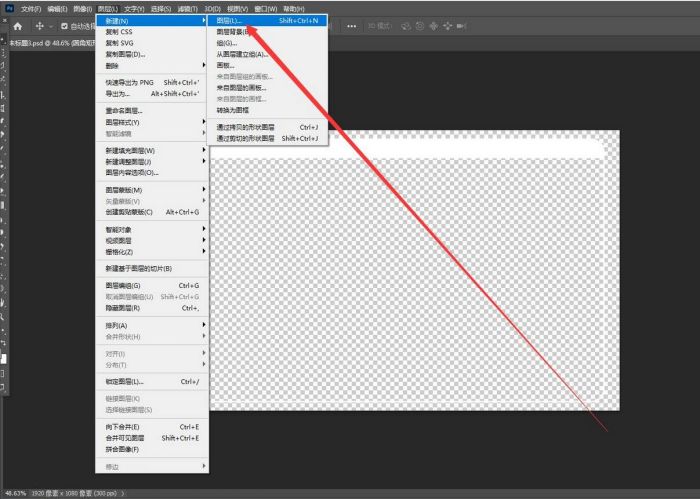This screenshot has width=700, height=499.
Task: Click the Photoshop logo icon
Action: tap(7, 8)
